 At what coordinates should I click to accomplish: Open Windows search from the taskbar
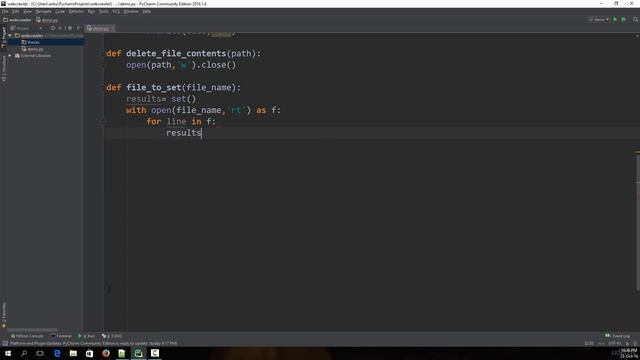coord(24,353)
